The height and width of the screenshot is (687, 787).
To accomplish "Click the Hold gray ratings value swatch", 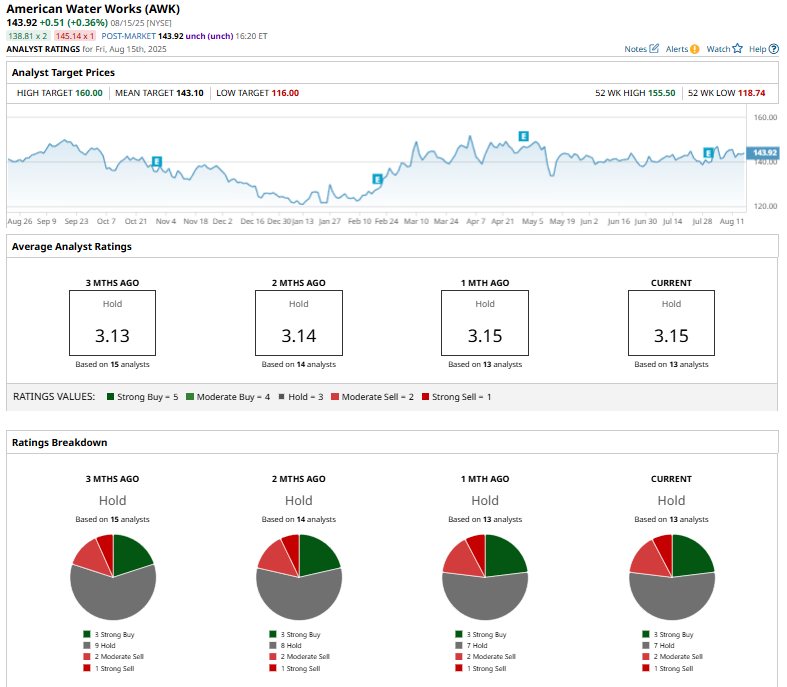I will tap(282, 396).
